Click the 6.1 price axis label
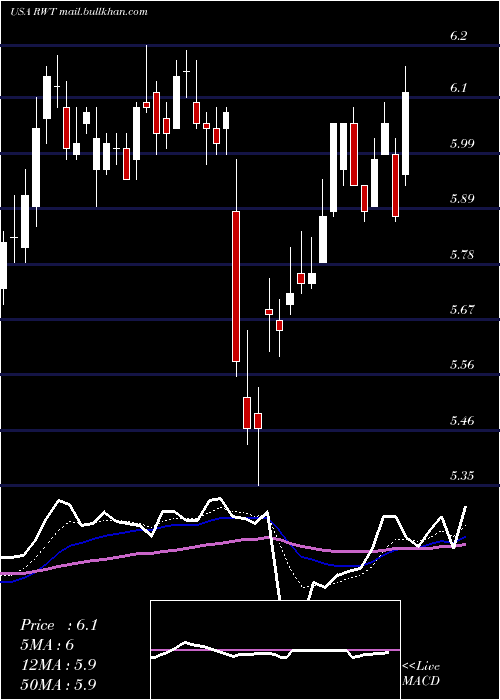This screenshot has height=700, width=500. pos(458,88)
